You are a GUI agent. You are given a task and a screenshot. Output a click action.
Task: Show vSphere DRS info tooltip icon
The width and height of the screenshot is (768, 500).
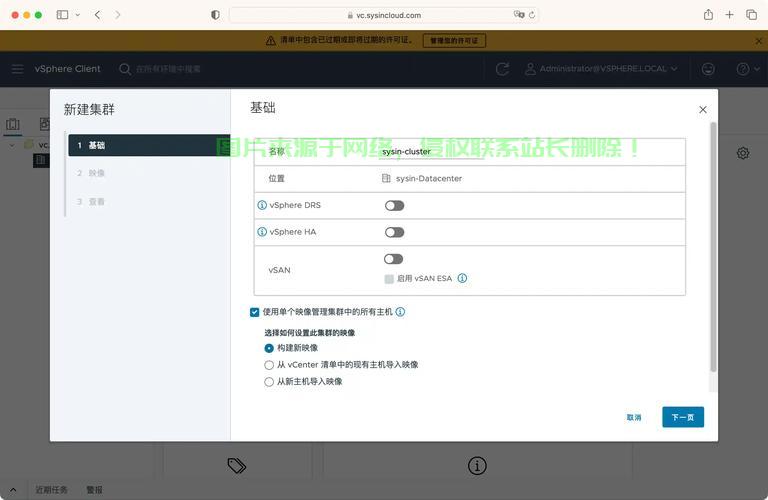tap(262, 205)
